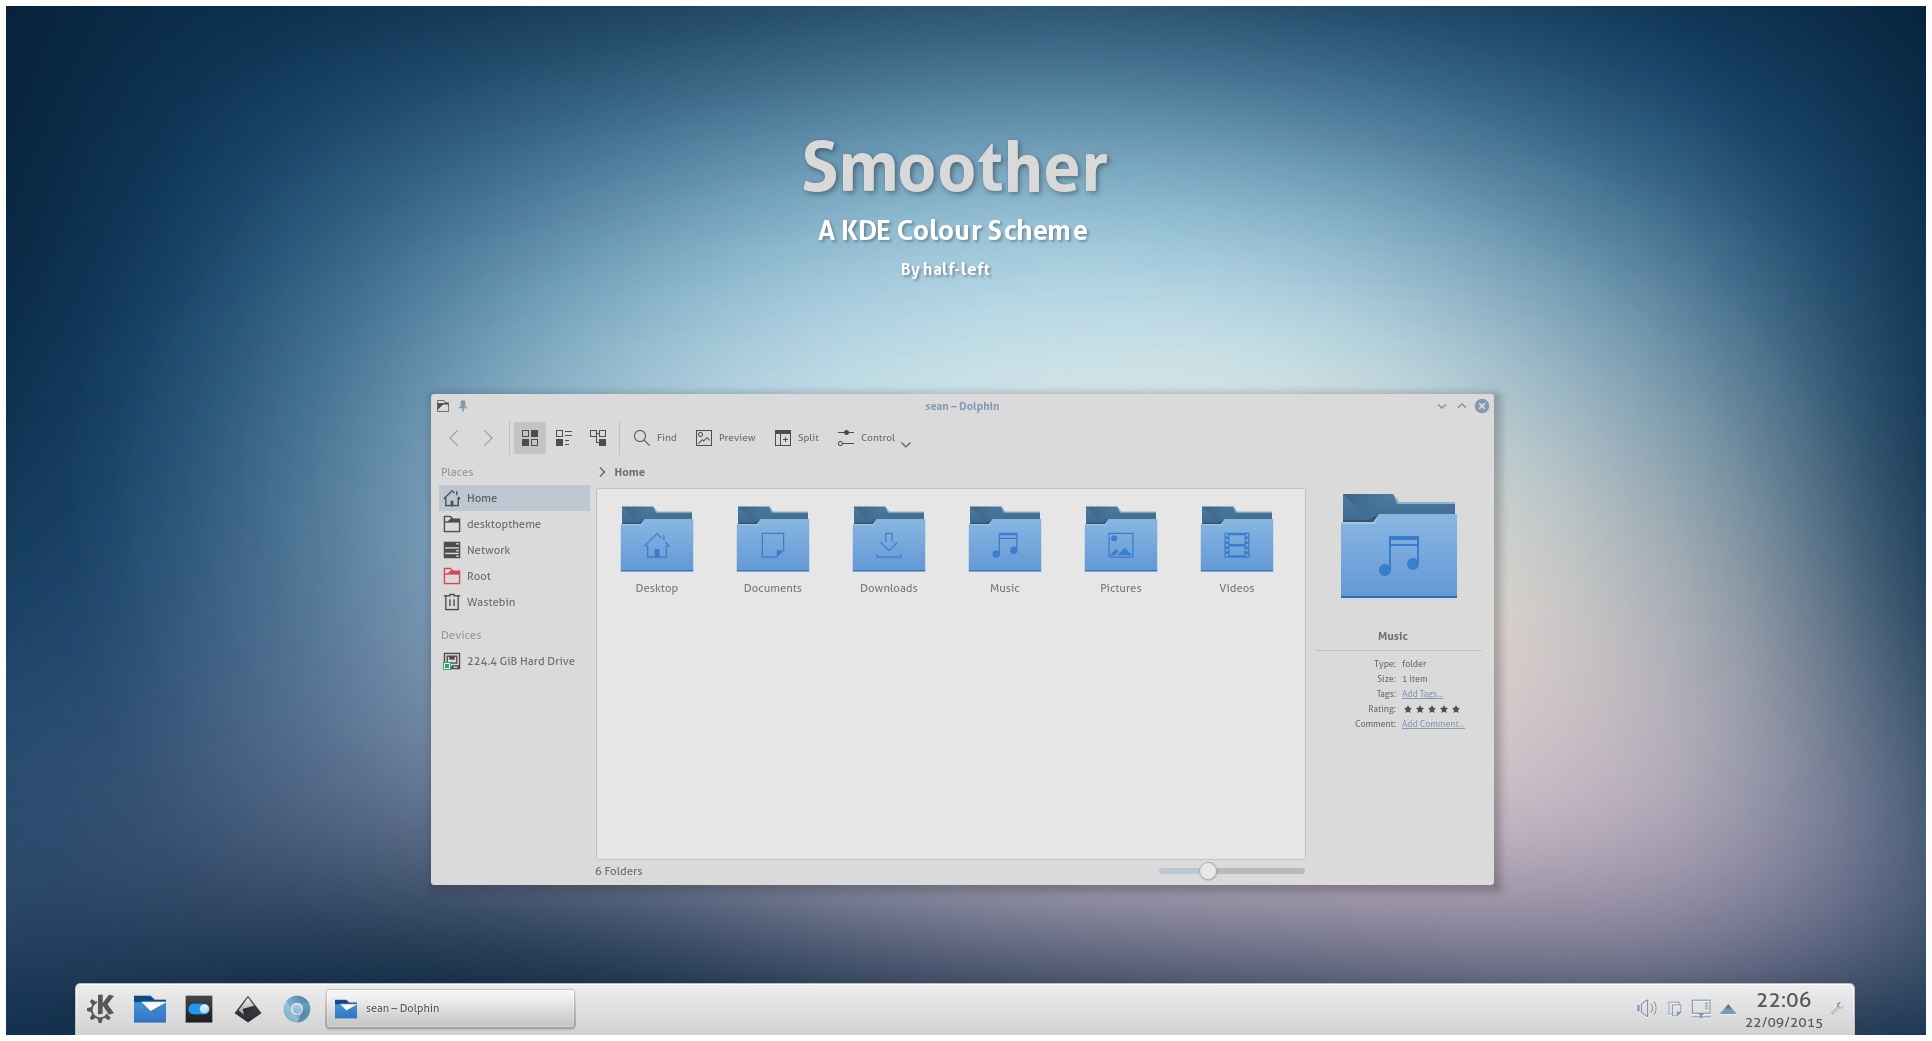Go back with the back arrow
The width and height of the screenshot is (1932, 1041).
tap(454, 438)
